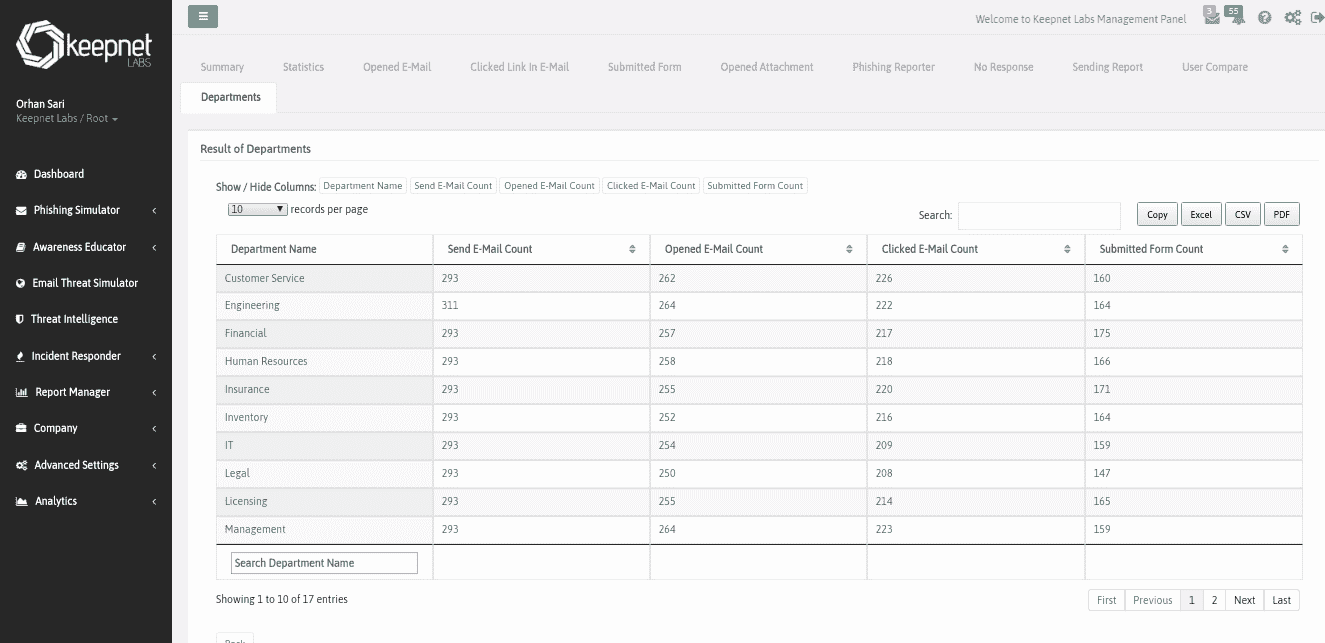Expand the Awareness Educator menu chevron

tap(154, 247)
